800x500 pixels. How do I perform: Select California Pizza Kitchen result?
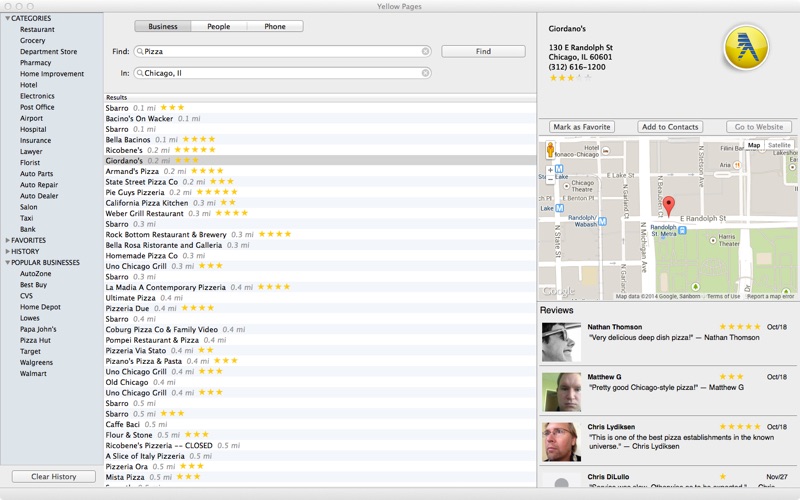point(320,203)
